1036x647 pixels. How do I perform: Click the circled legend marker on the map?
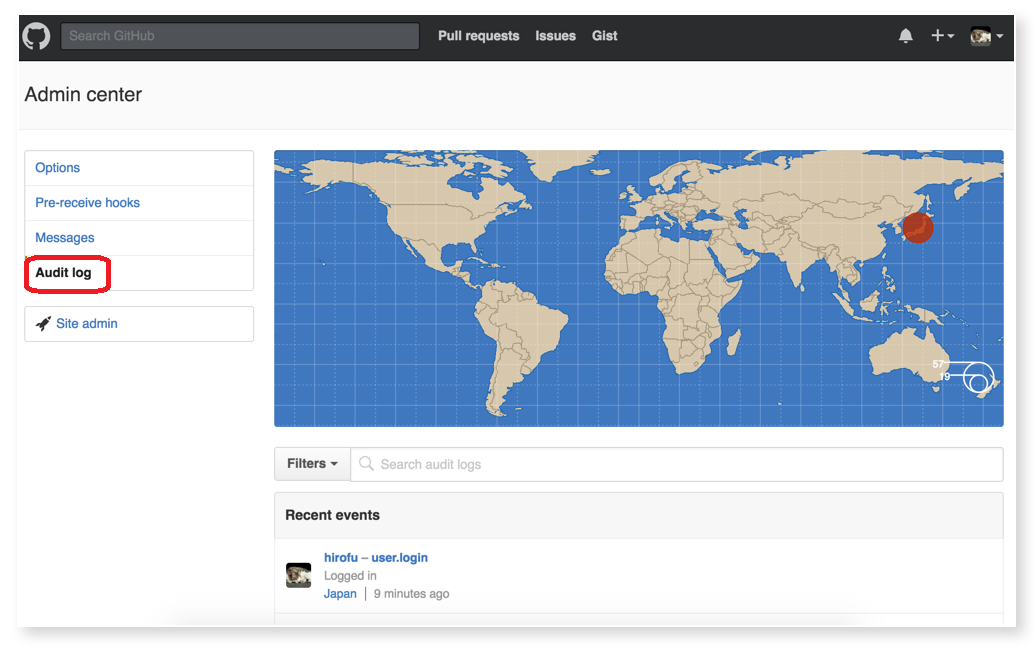979,378
